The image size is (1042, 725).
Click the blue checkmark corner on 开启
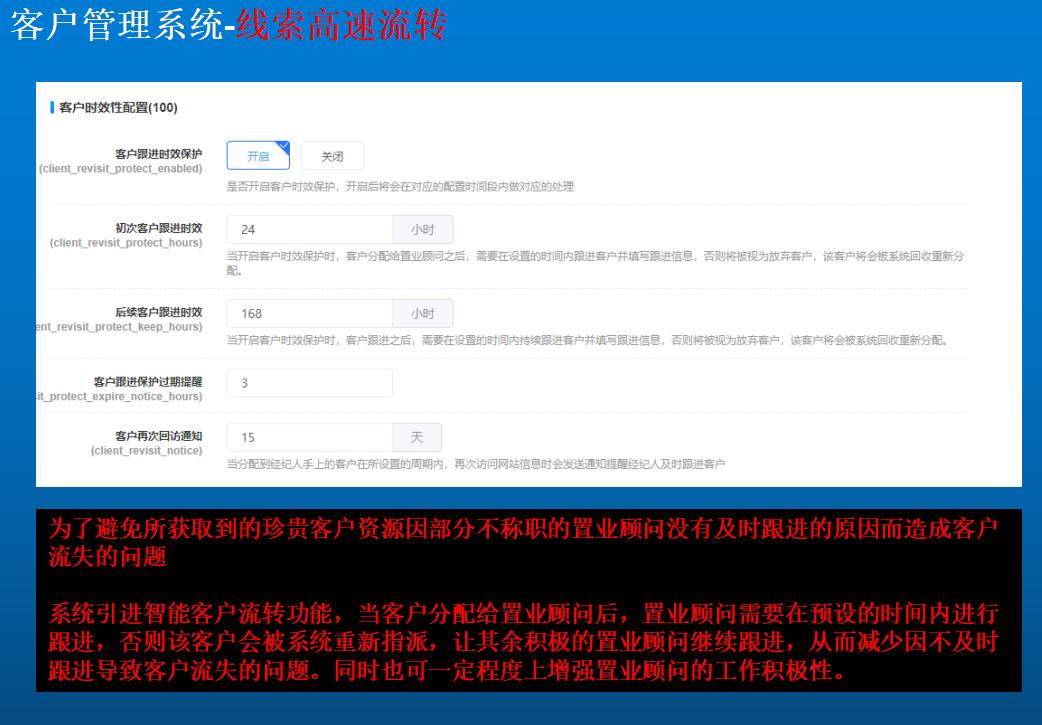tap(284, 146)
